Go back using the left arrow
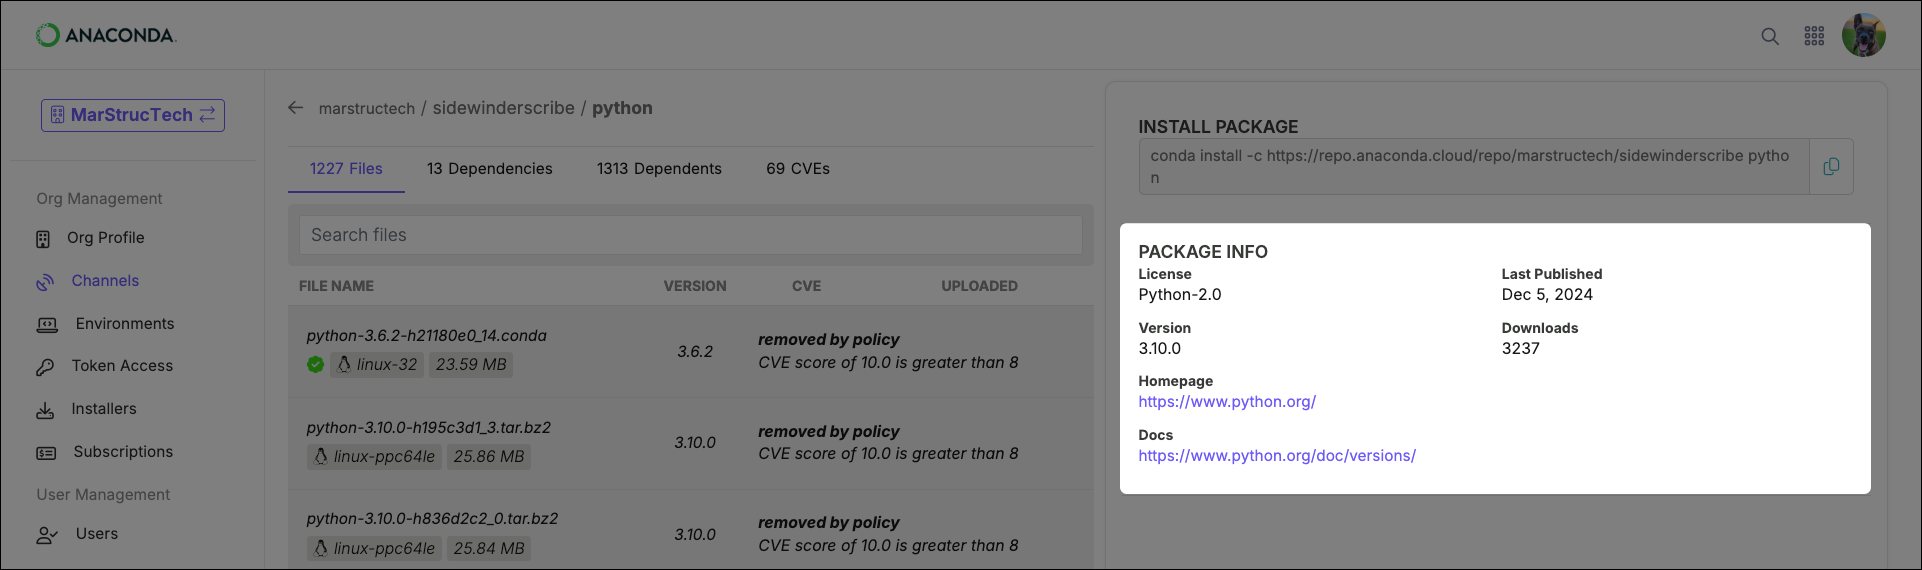Viewport: 1922px width, 570px height. coord(295,108)
